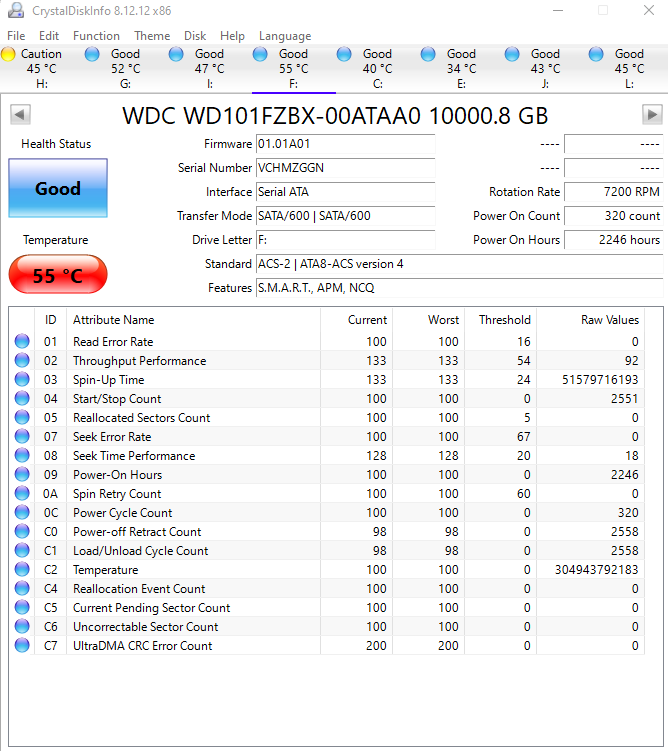Click the CrystalDiskInfo app icon in title bar

pyautogui.click(x=16, y=10)
